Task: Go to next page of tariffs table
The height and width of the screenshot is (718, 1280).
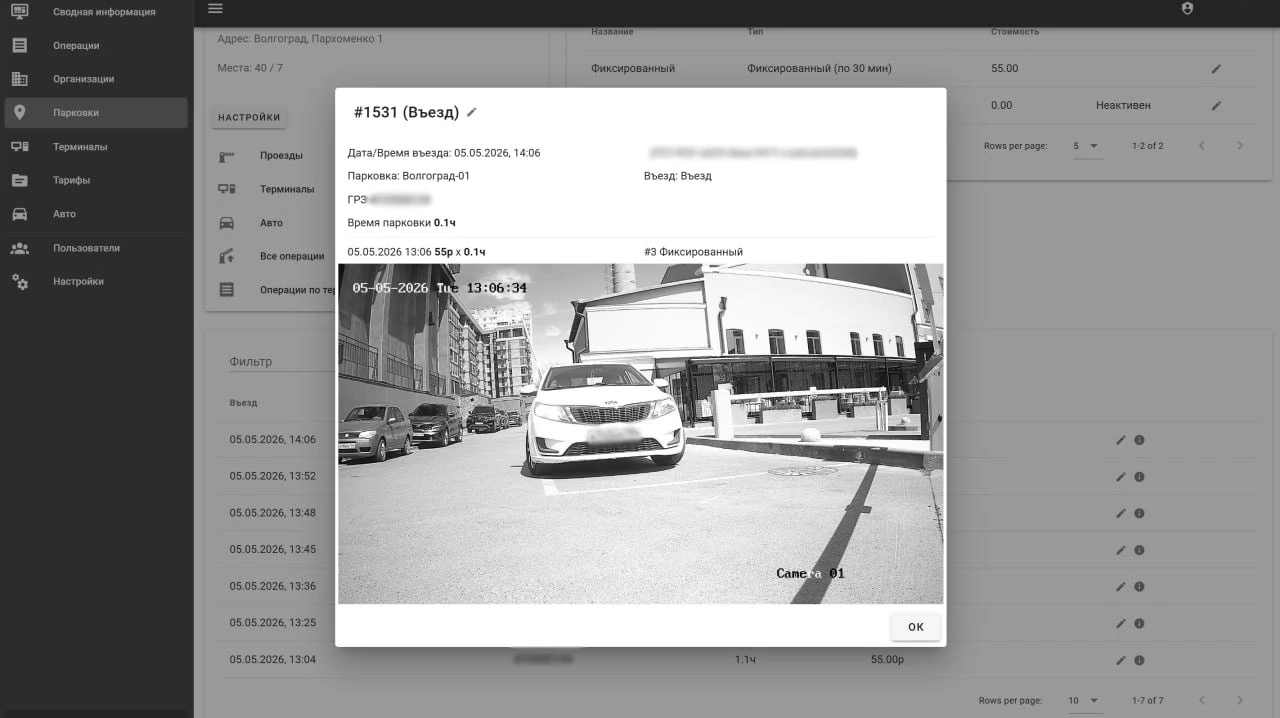Action: click(x=1240, y=146)
